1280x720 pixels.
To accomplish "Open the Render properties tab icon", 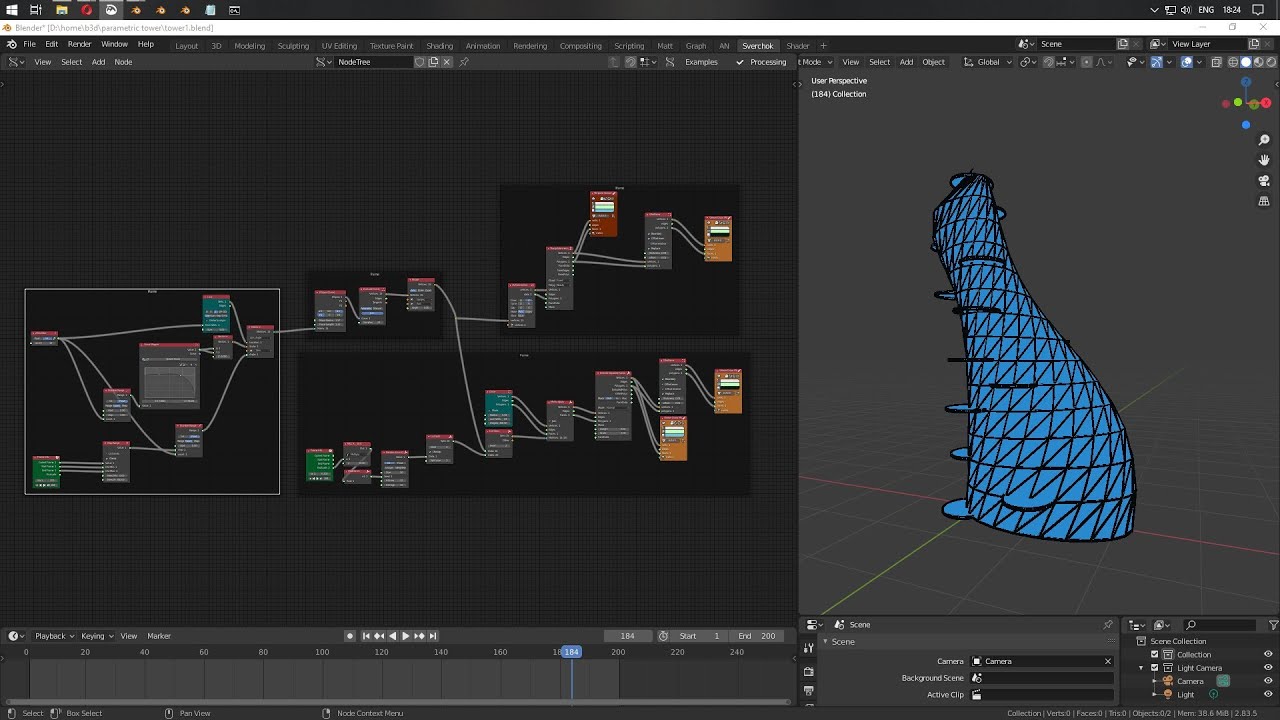I will pyautogui.click(x=809, y=671).
